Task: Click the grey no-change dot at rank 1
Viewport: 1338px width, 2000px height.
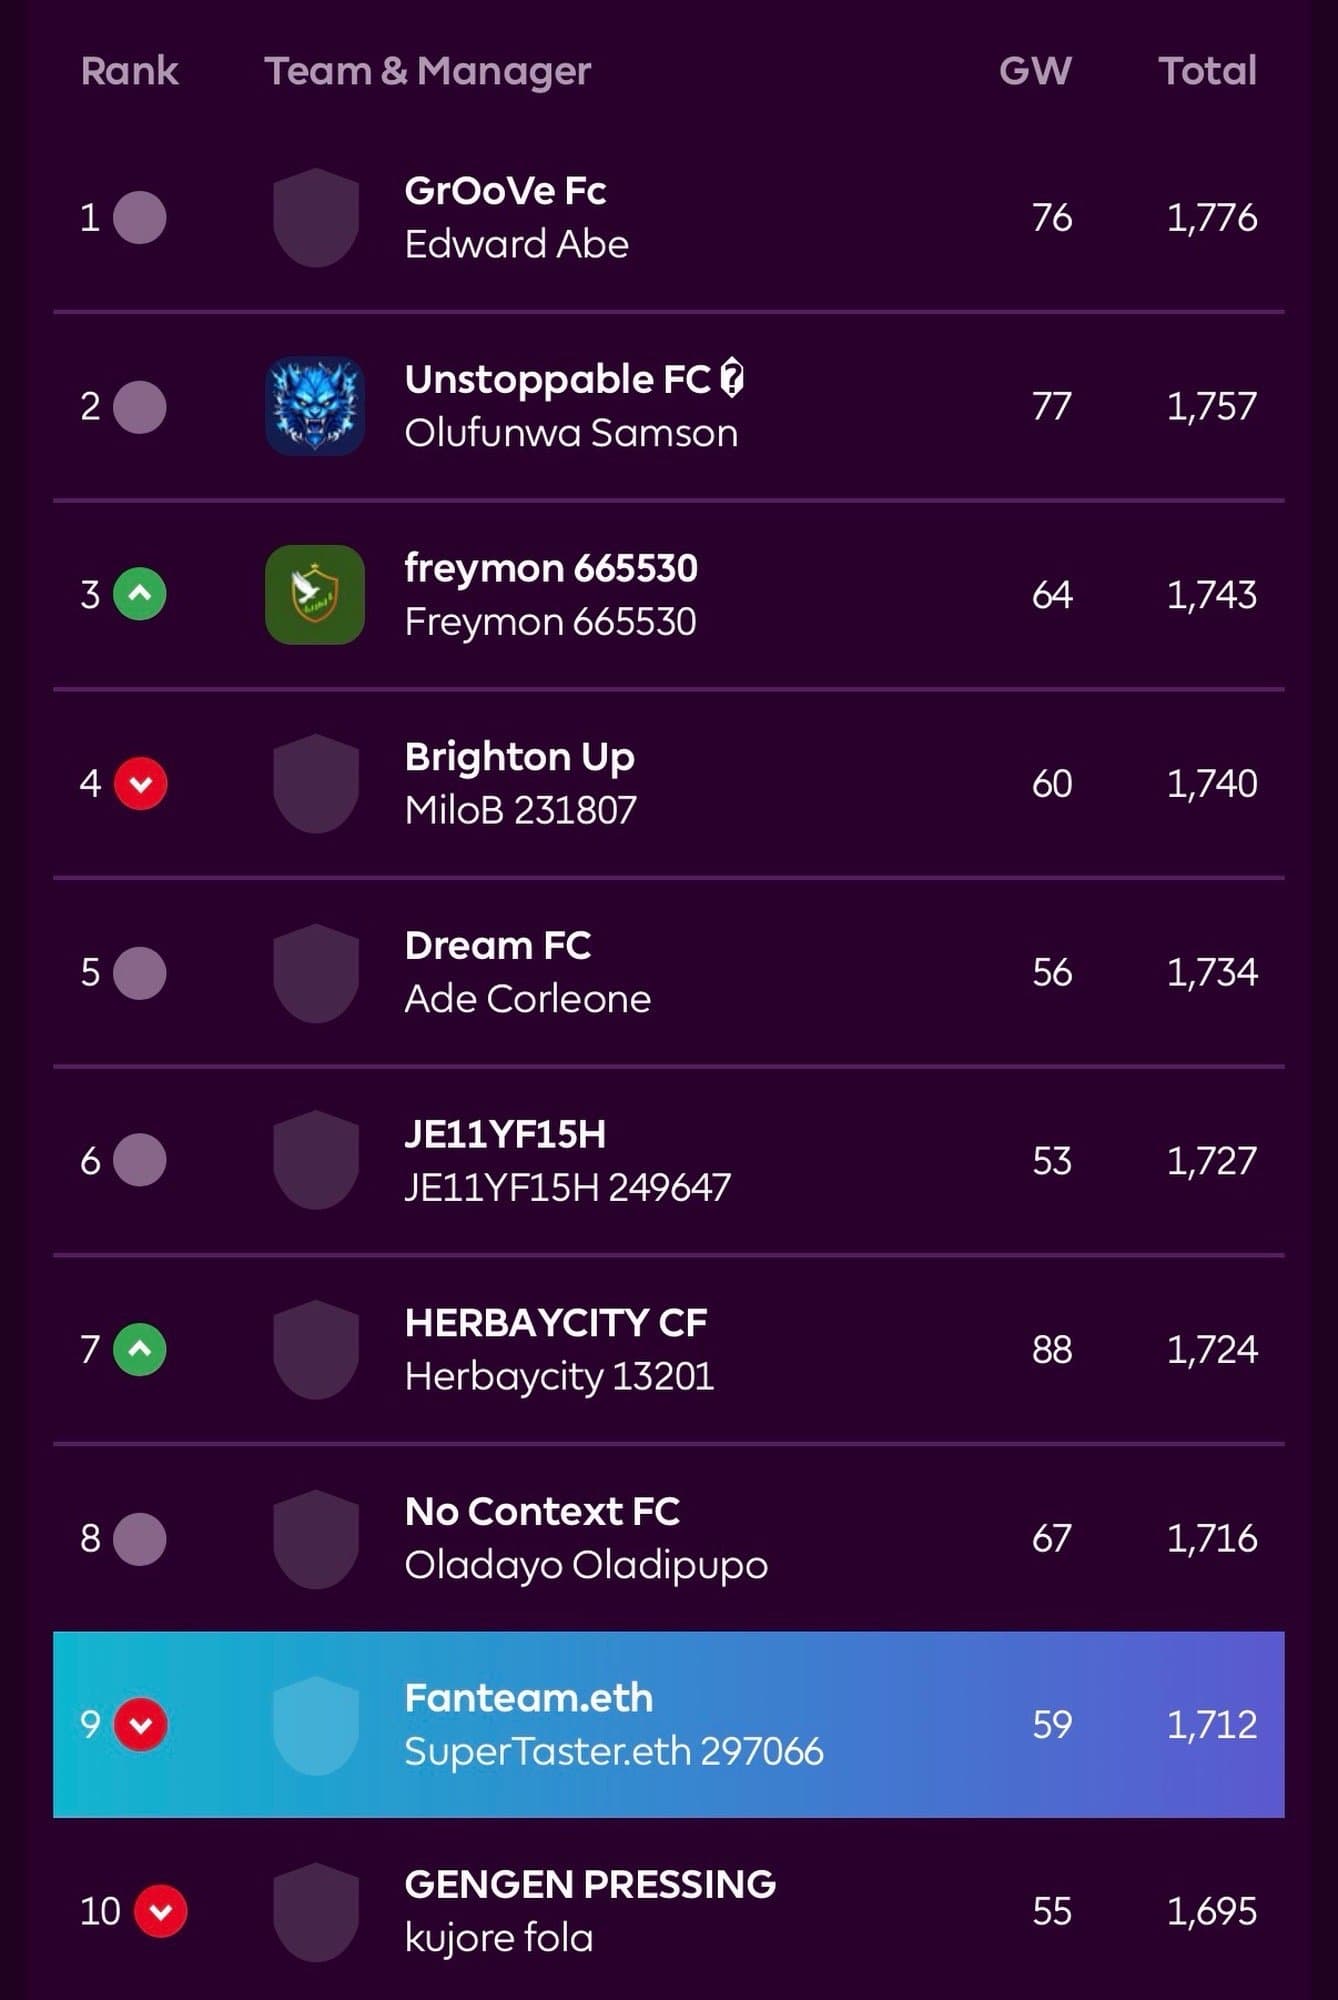Action: click(140, 217)
